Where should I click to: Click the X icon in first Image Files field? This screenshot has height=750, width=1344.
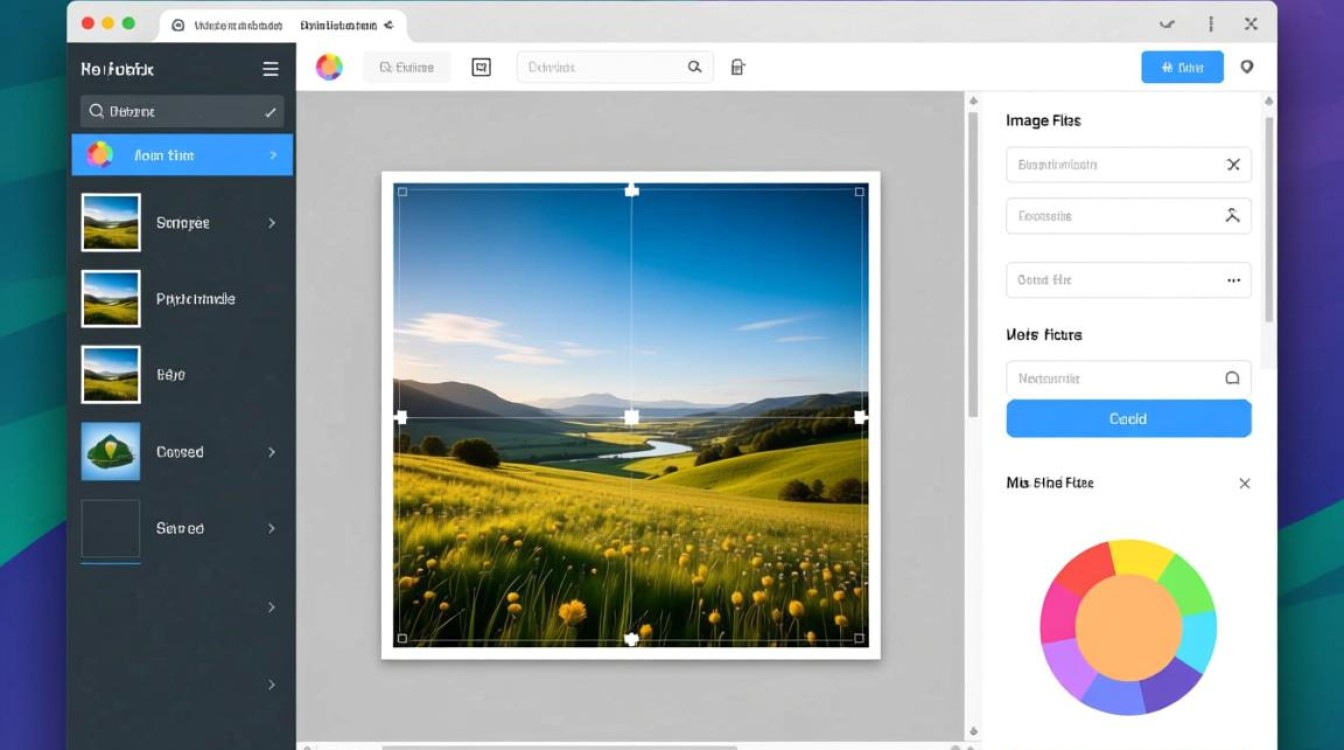[1233, 165]
